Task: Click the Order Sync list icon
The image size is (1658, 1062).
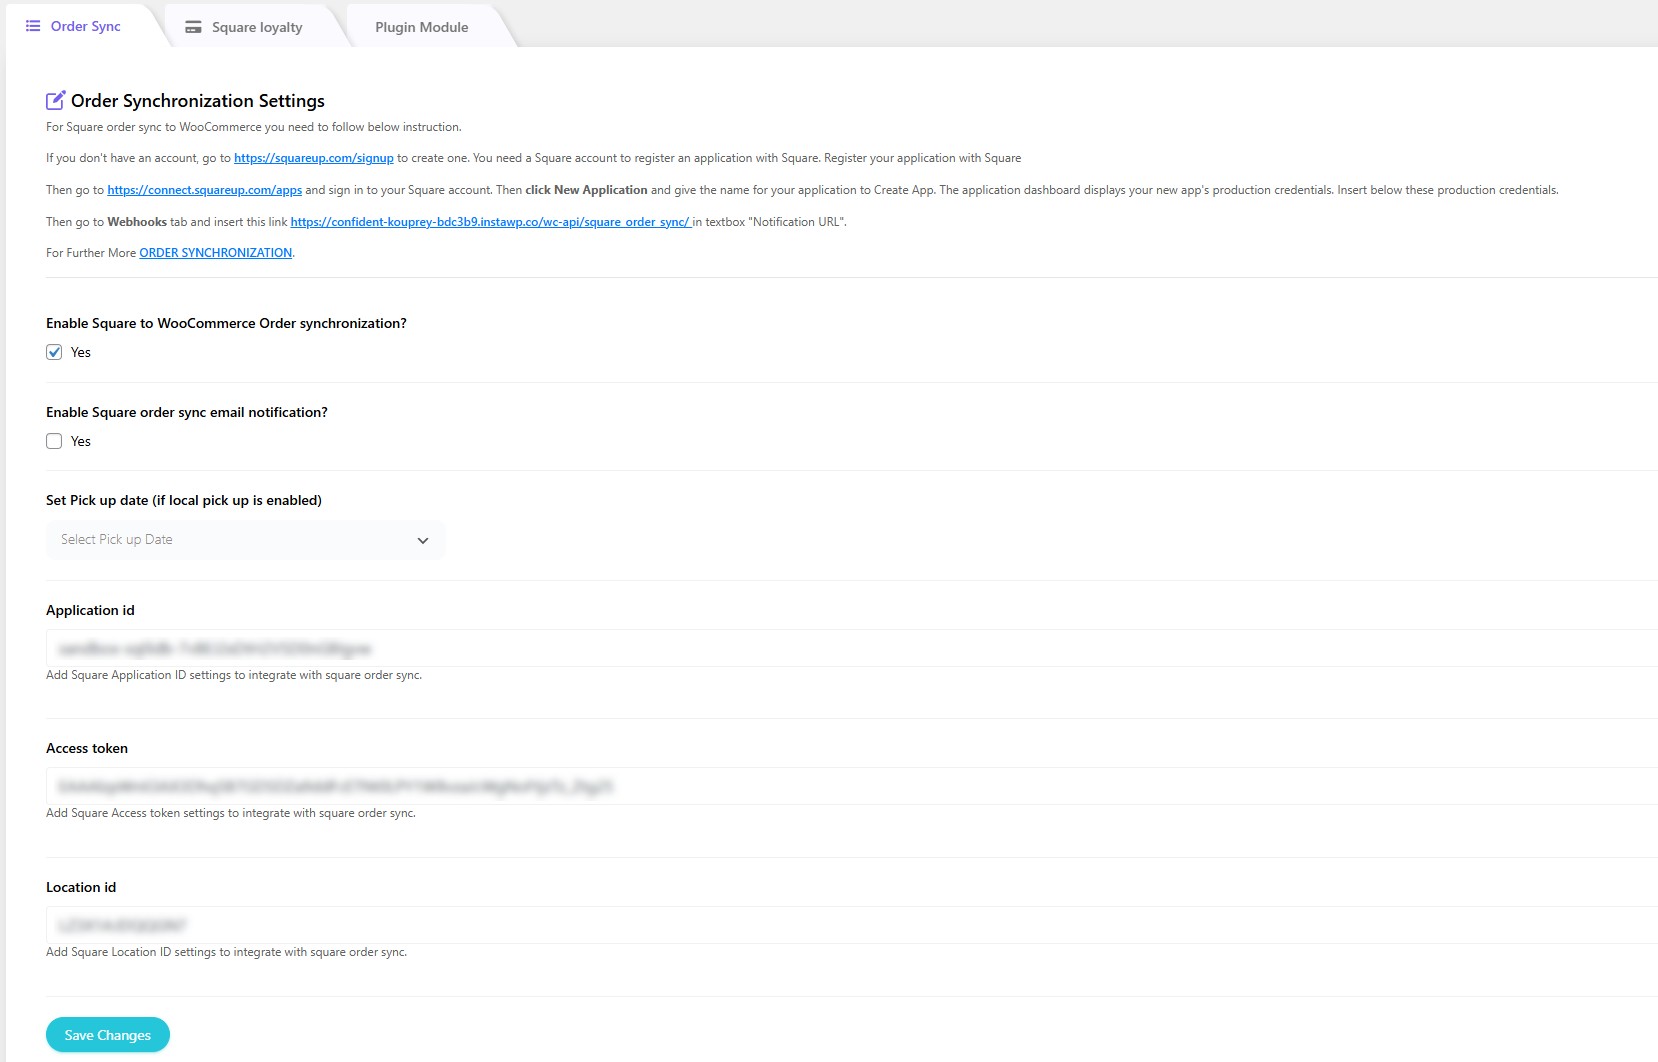Action: pos(33,26)
